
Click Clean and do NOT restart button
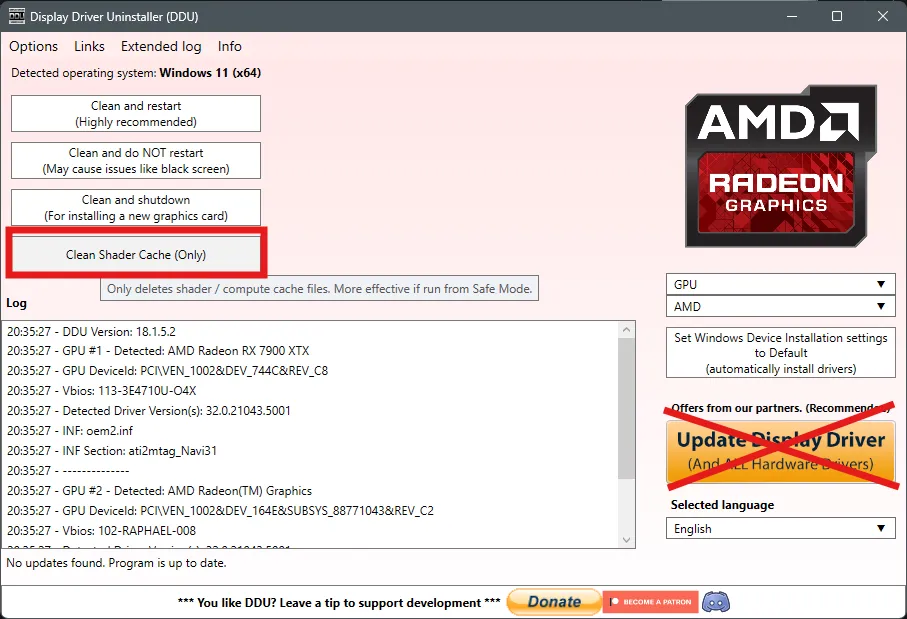click(136, 160)
